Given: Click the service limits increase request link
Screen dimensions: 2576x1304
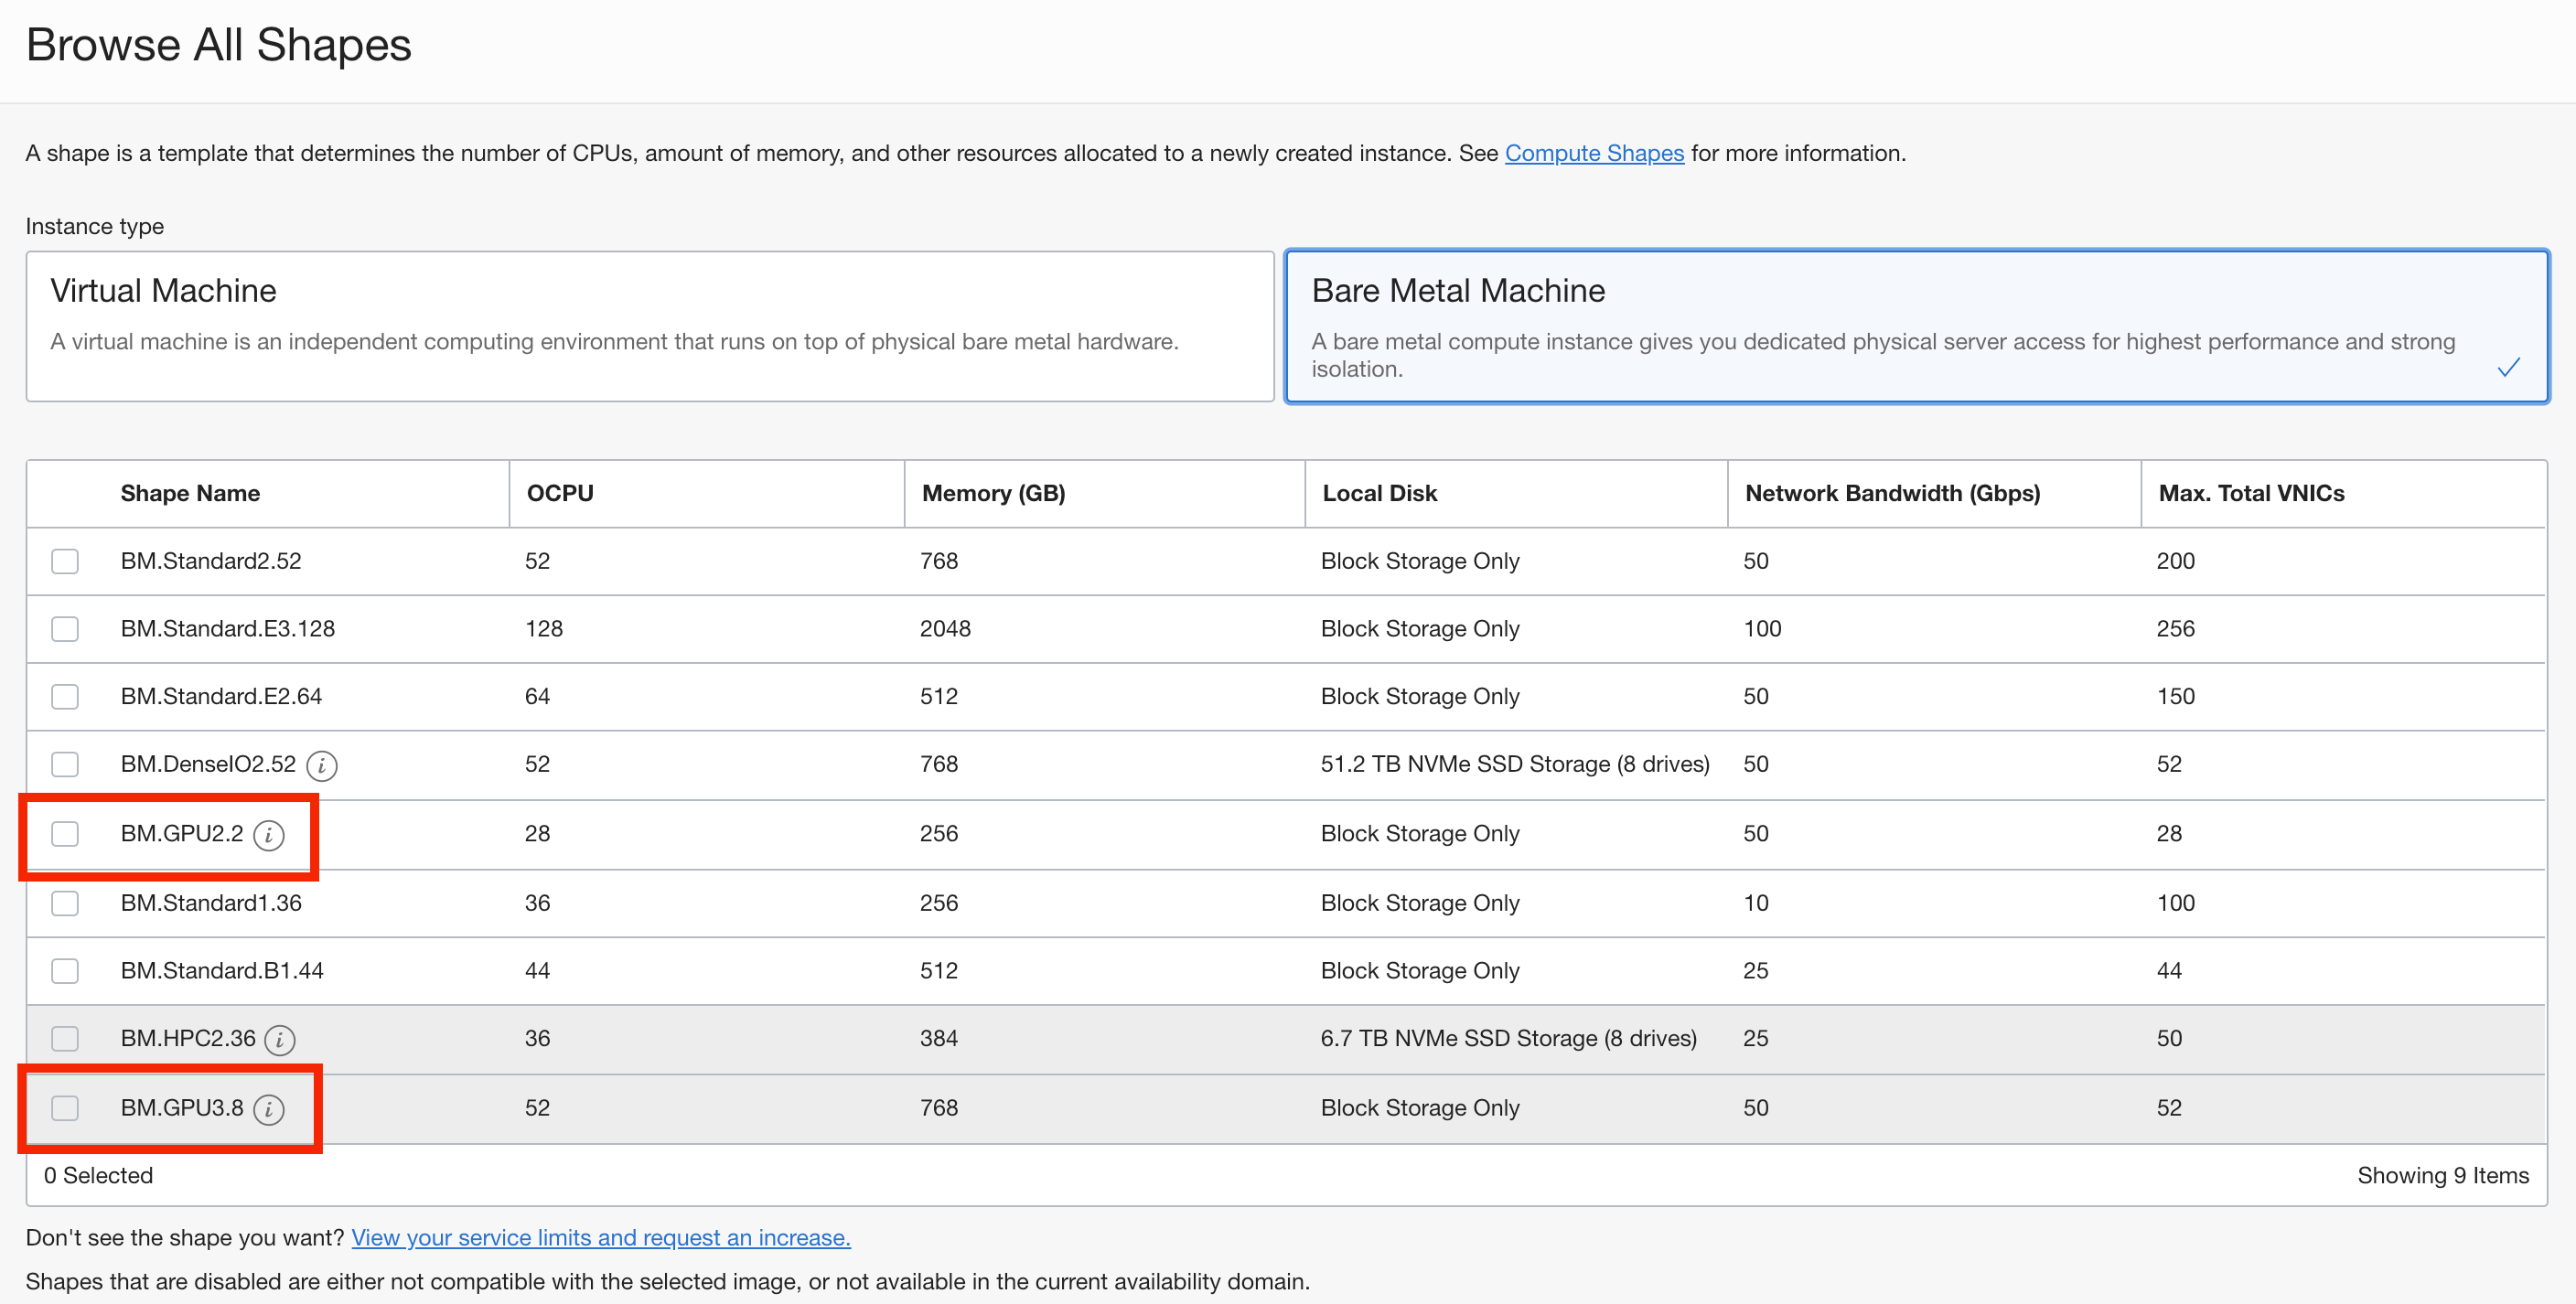Looking at the screenshot, I should point(601,1237).
